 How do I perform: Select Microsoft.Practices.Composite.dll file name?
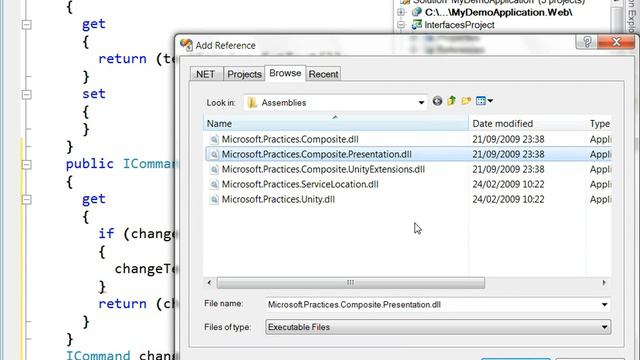click(290, 139)
